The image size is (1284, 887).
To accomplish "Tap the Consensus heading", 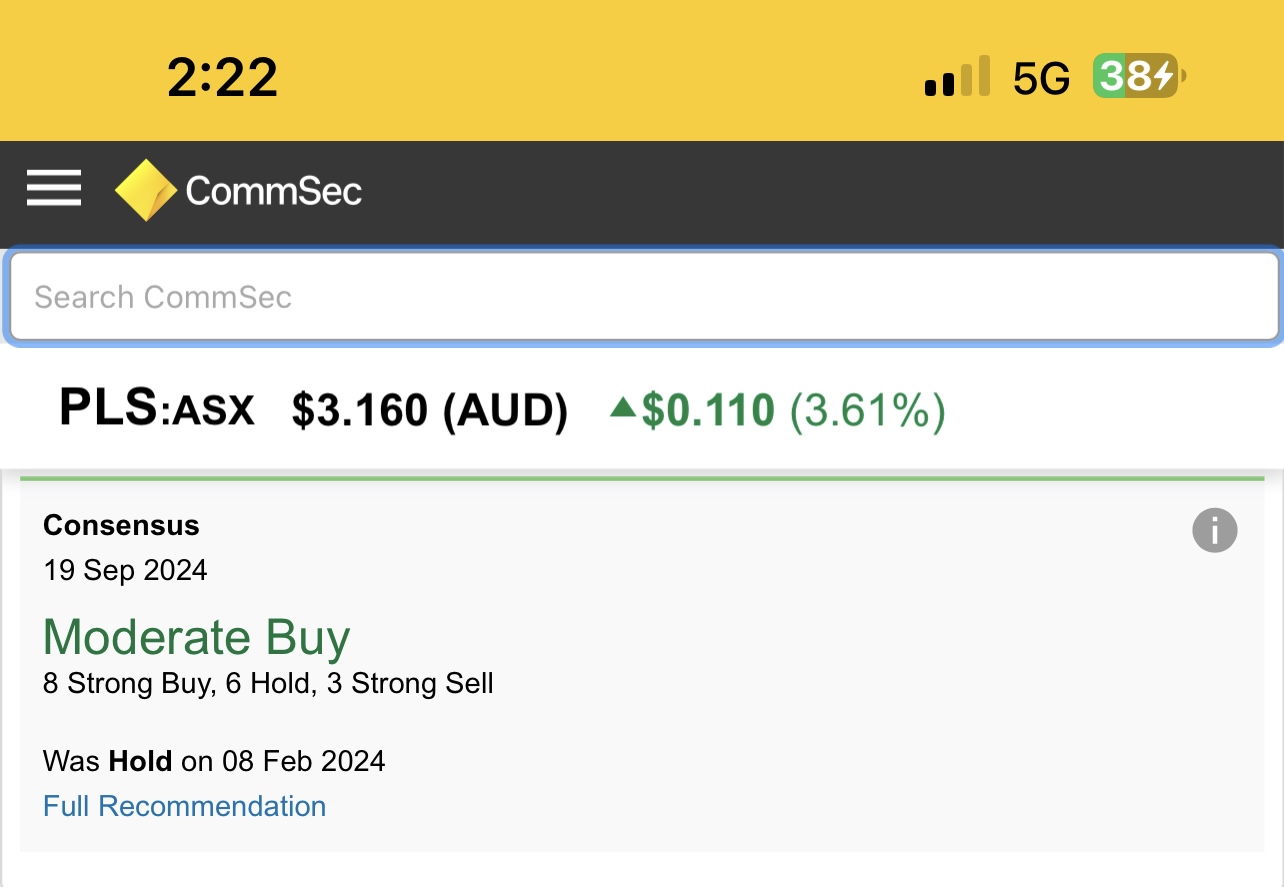I will click(121, 525).
